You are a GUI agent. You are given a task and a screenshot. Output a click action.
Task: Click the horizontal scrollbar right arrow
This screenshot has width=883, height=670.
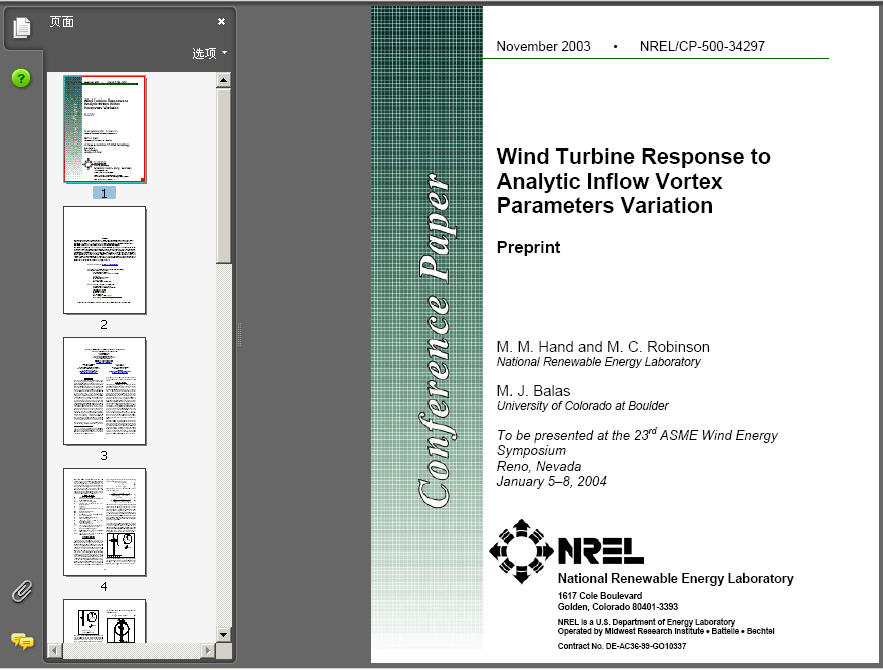click(x=208, y=650)
